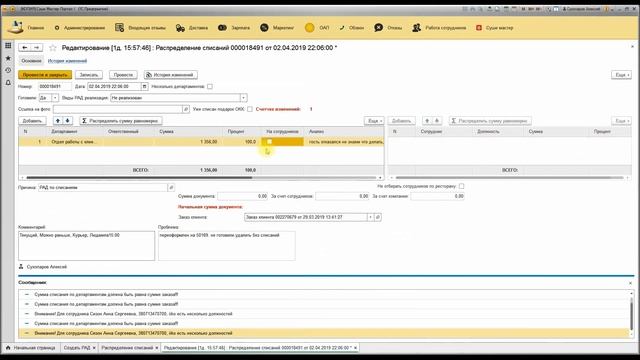Click the Записать button
Image resolution: width=640 pixels, height=360 pixels.
[x=89, y=75]
